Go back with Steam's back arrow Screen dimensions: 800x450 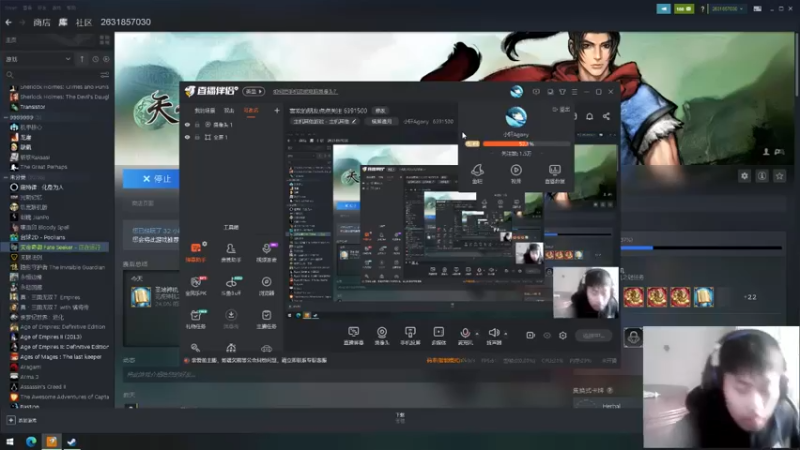point(8,22)
